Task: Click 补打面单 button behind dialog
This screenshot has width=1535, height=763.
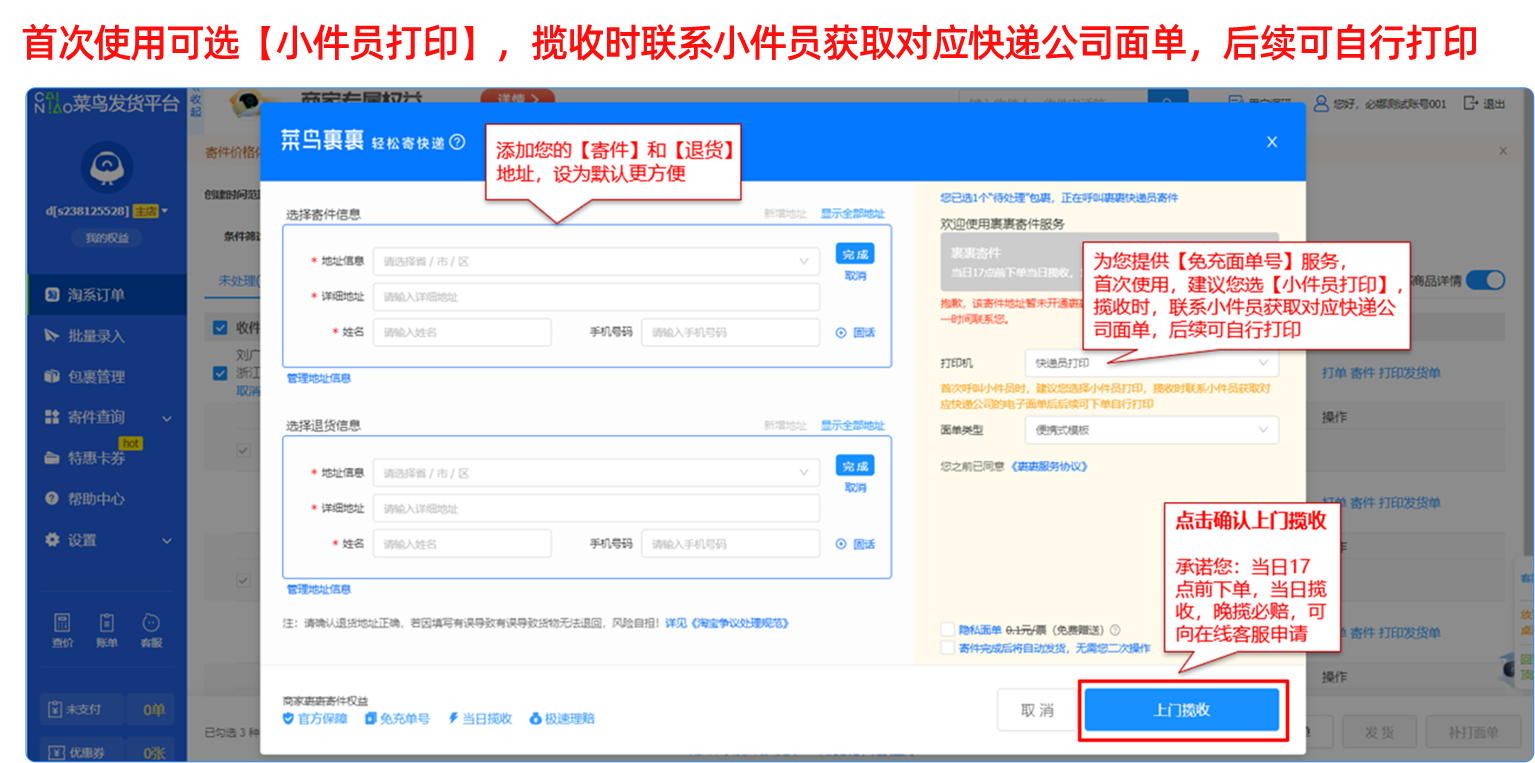Action: click(x=1473, y=732)
